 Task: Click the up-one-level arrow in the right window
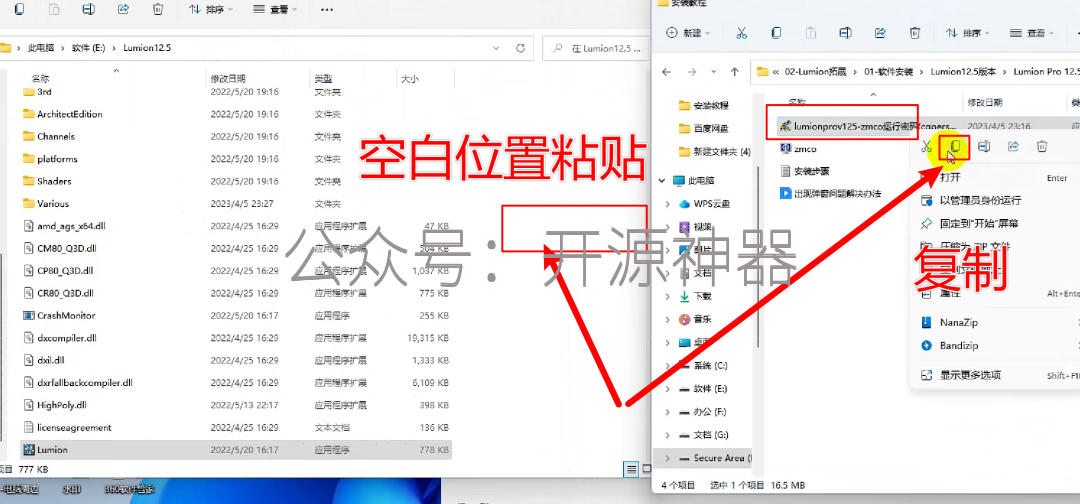coord(735,72)
